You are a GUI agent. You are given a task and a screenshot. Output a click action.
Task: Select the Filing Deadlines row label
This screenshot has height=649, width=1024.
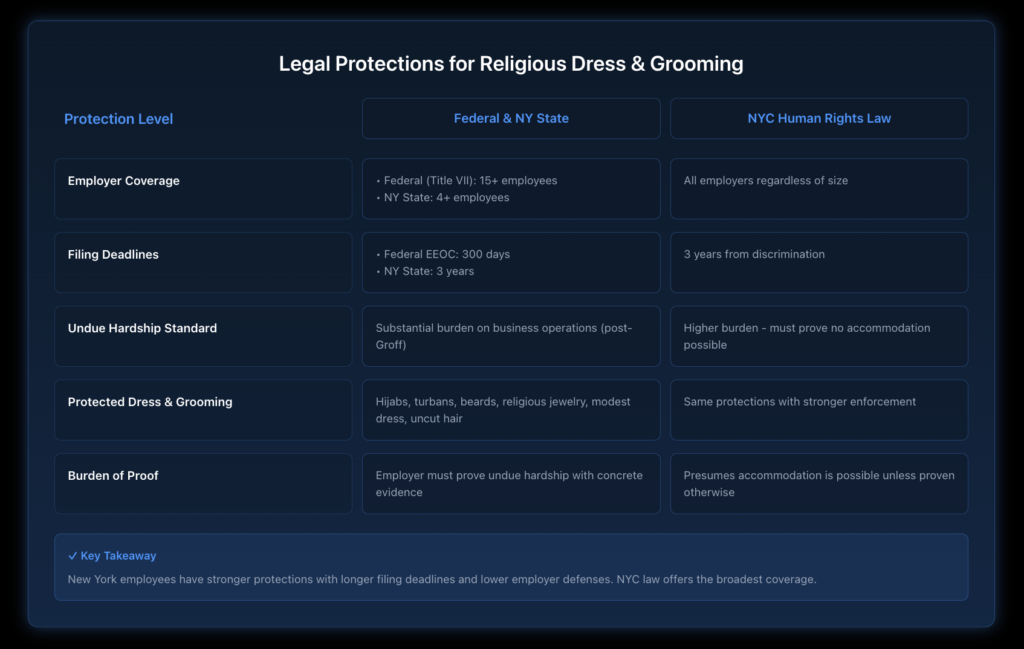(113, 255)
